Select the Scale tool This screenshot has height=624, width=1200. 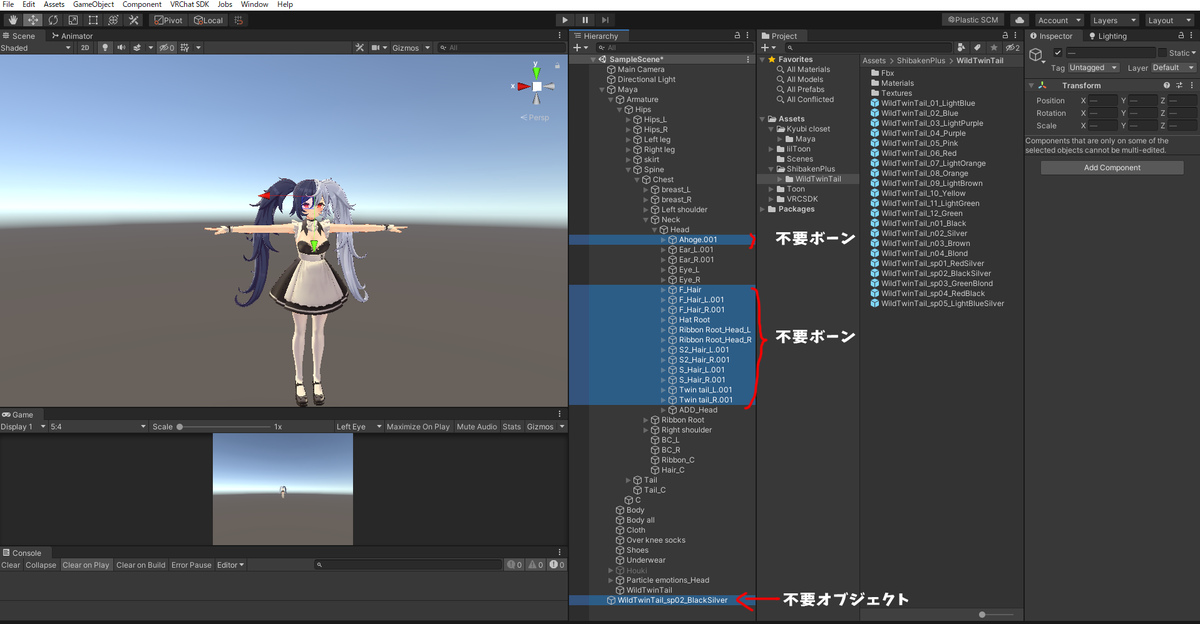(73, 20)
